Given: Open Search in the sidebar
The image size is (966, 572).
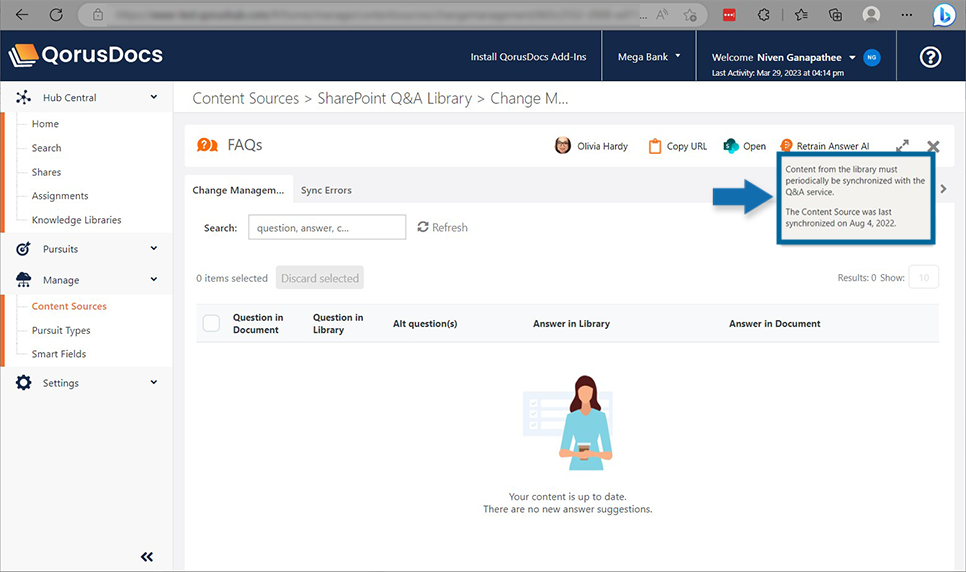Looking at the screenshot, I should click(x=47, y=147).
